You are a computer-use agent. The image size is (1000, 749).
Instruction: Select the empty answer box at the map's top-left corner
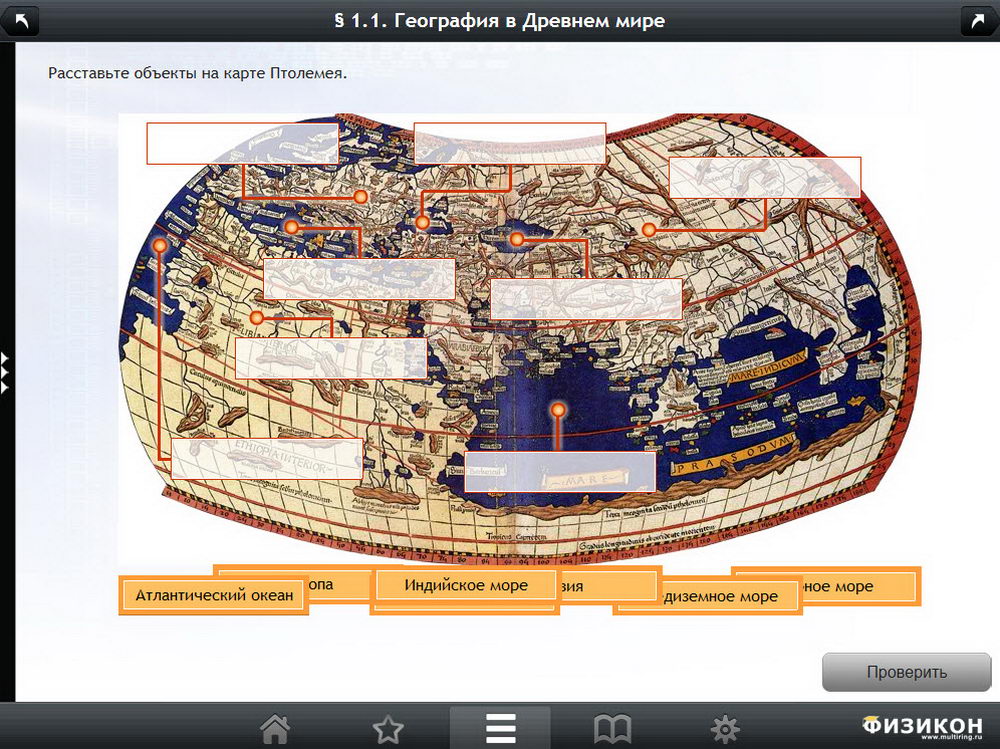242,144
